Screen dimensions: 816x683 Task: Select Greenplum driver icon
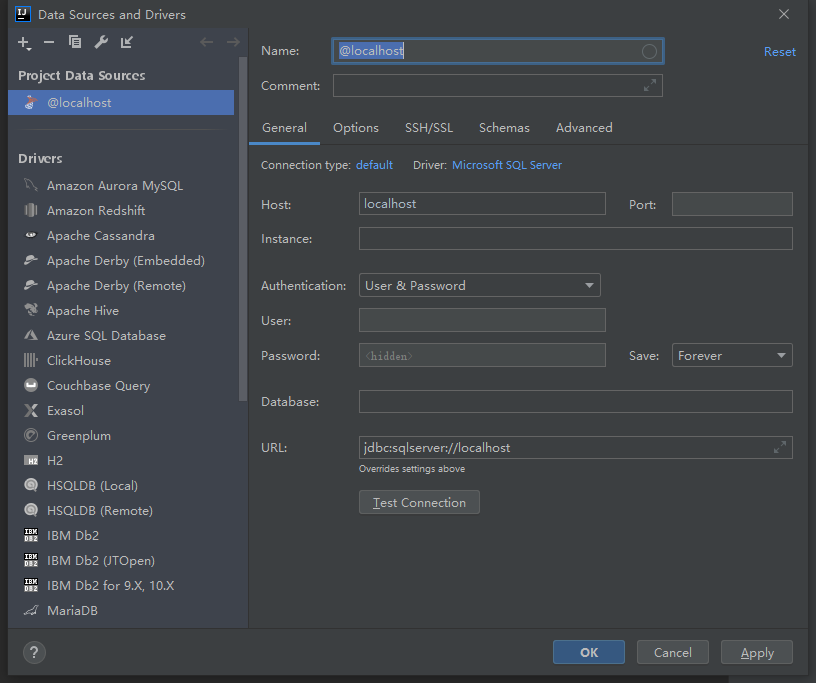(x=31, y=435)
